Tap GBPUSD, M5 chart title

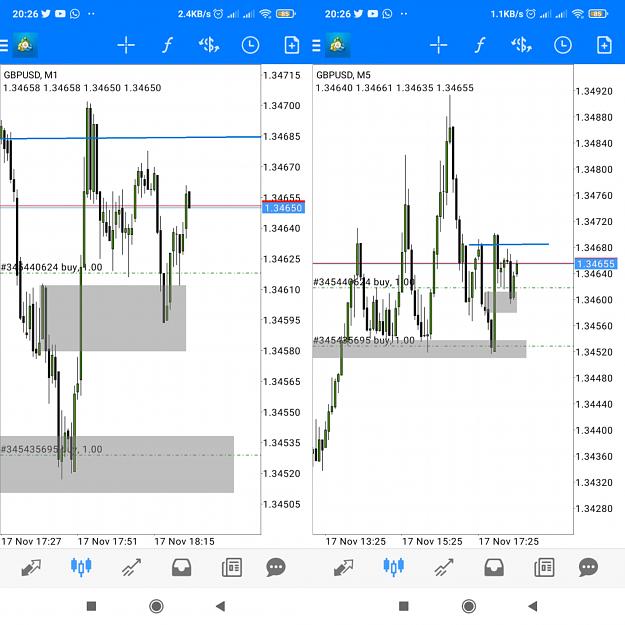click(343, 75)
